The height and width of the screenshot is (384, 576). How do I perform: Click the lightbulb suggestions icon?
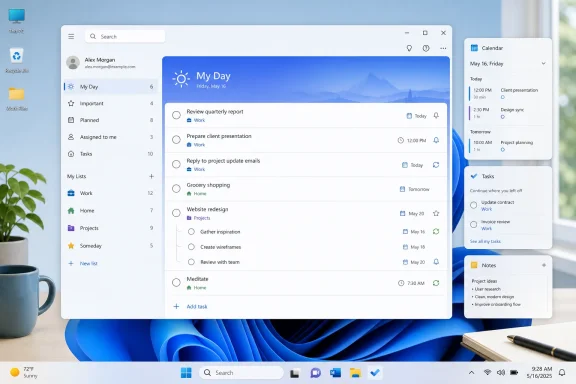click(409, 48)
